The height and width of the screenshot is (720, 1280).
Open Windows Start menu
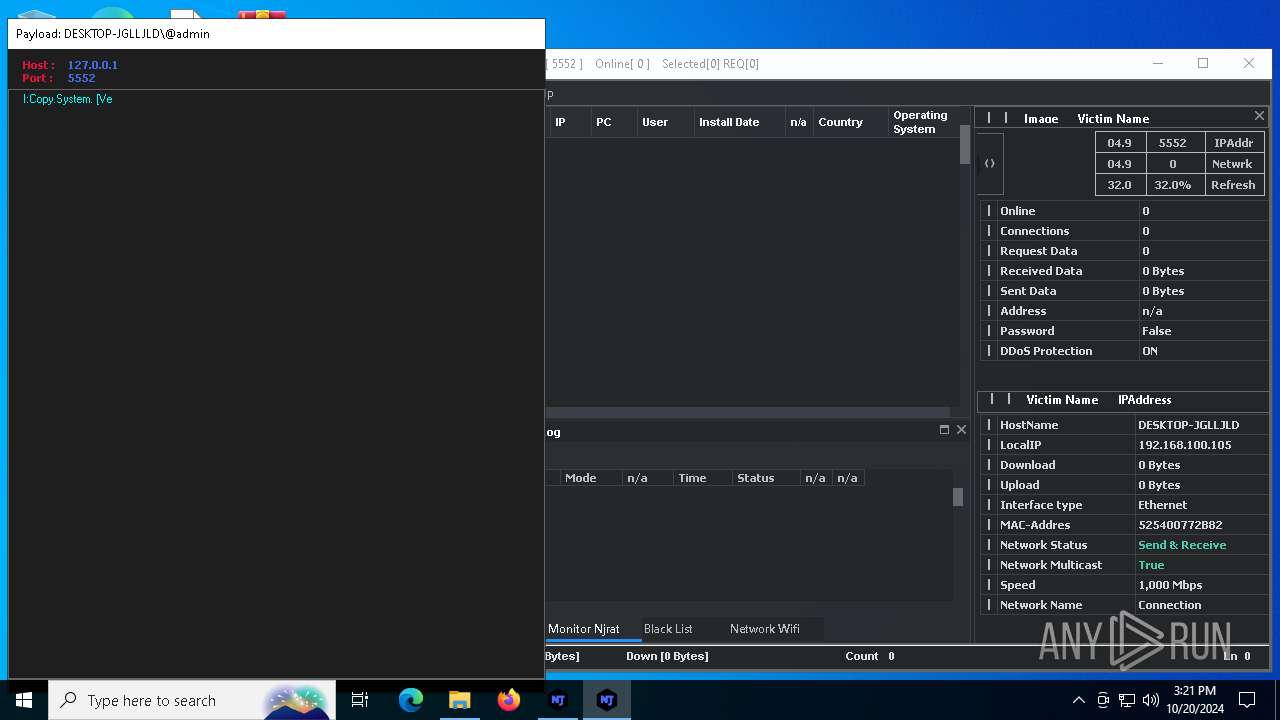(x=24, y=700)
